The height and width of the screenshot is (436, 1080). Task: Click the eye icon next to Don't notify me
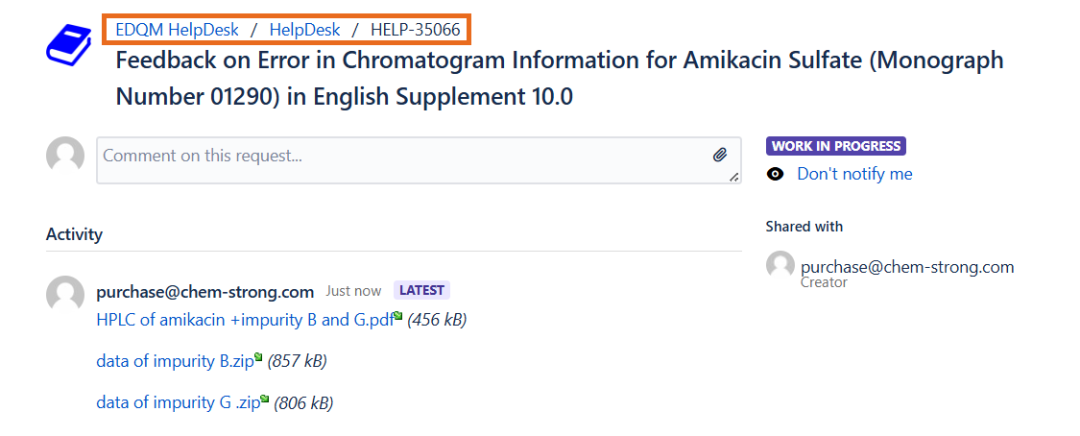pos(776,174)
